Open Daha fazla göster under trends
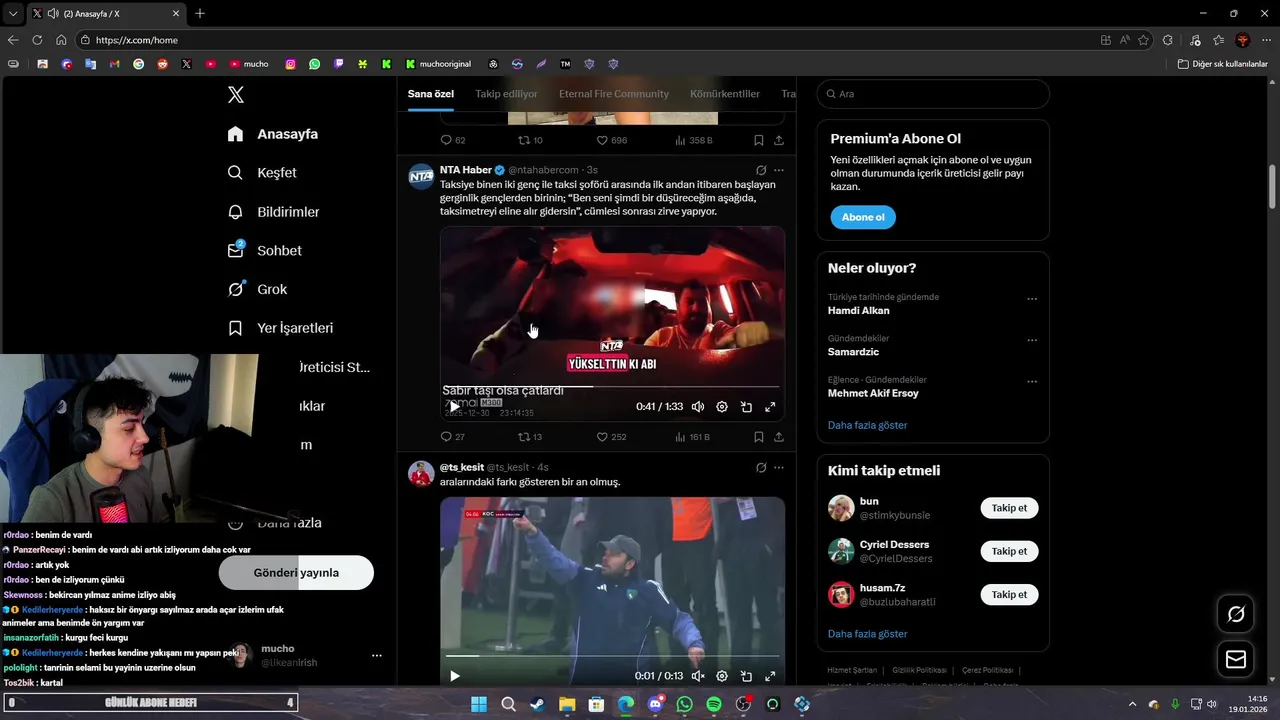 click(x=867, y=425)
